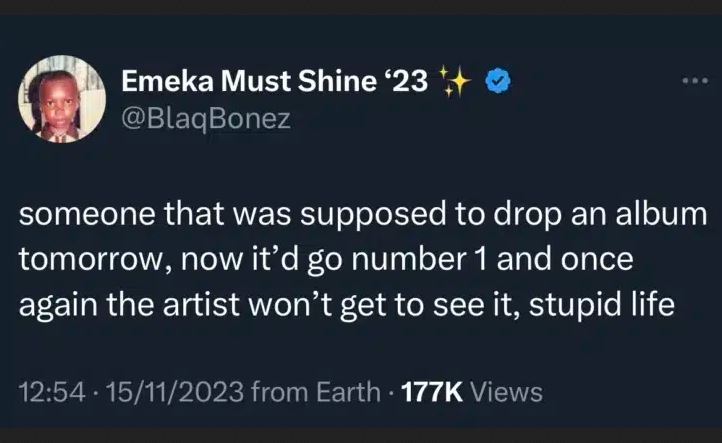Click the "Views" label
Screen dimensions: 722x443
point(507,390)
